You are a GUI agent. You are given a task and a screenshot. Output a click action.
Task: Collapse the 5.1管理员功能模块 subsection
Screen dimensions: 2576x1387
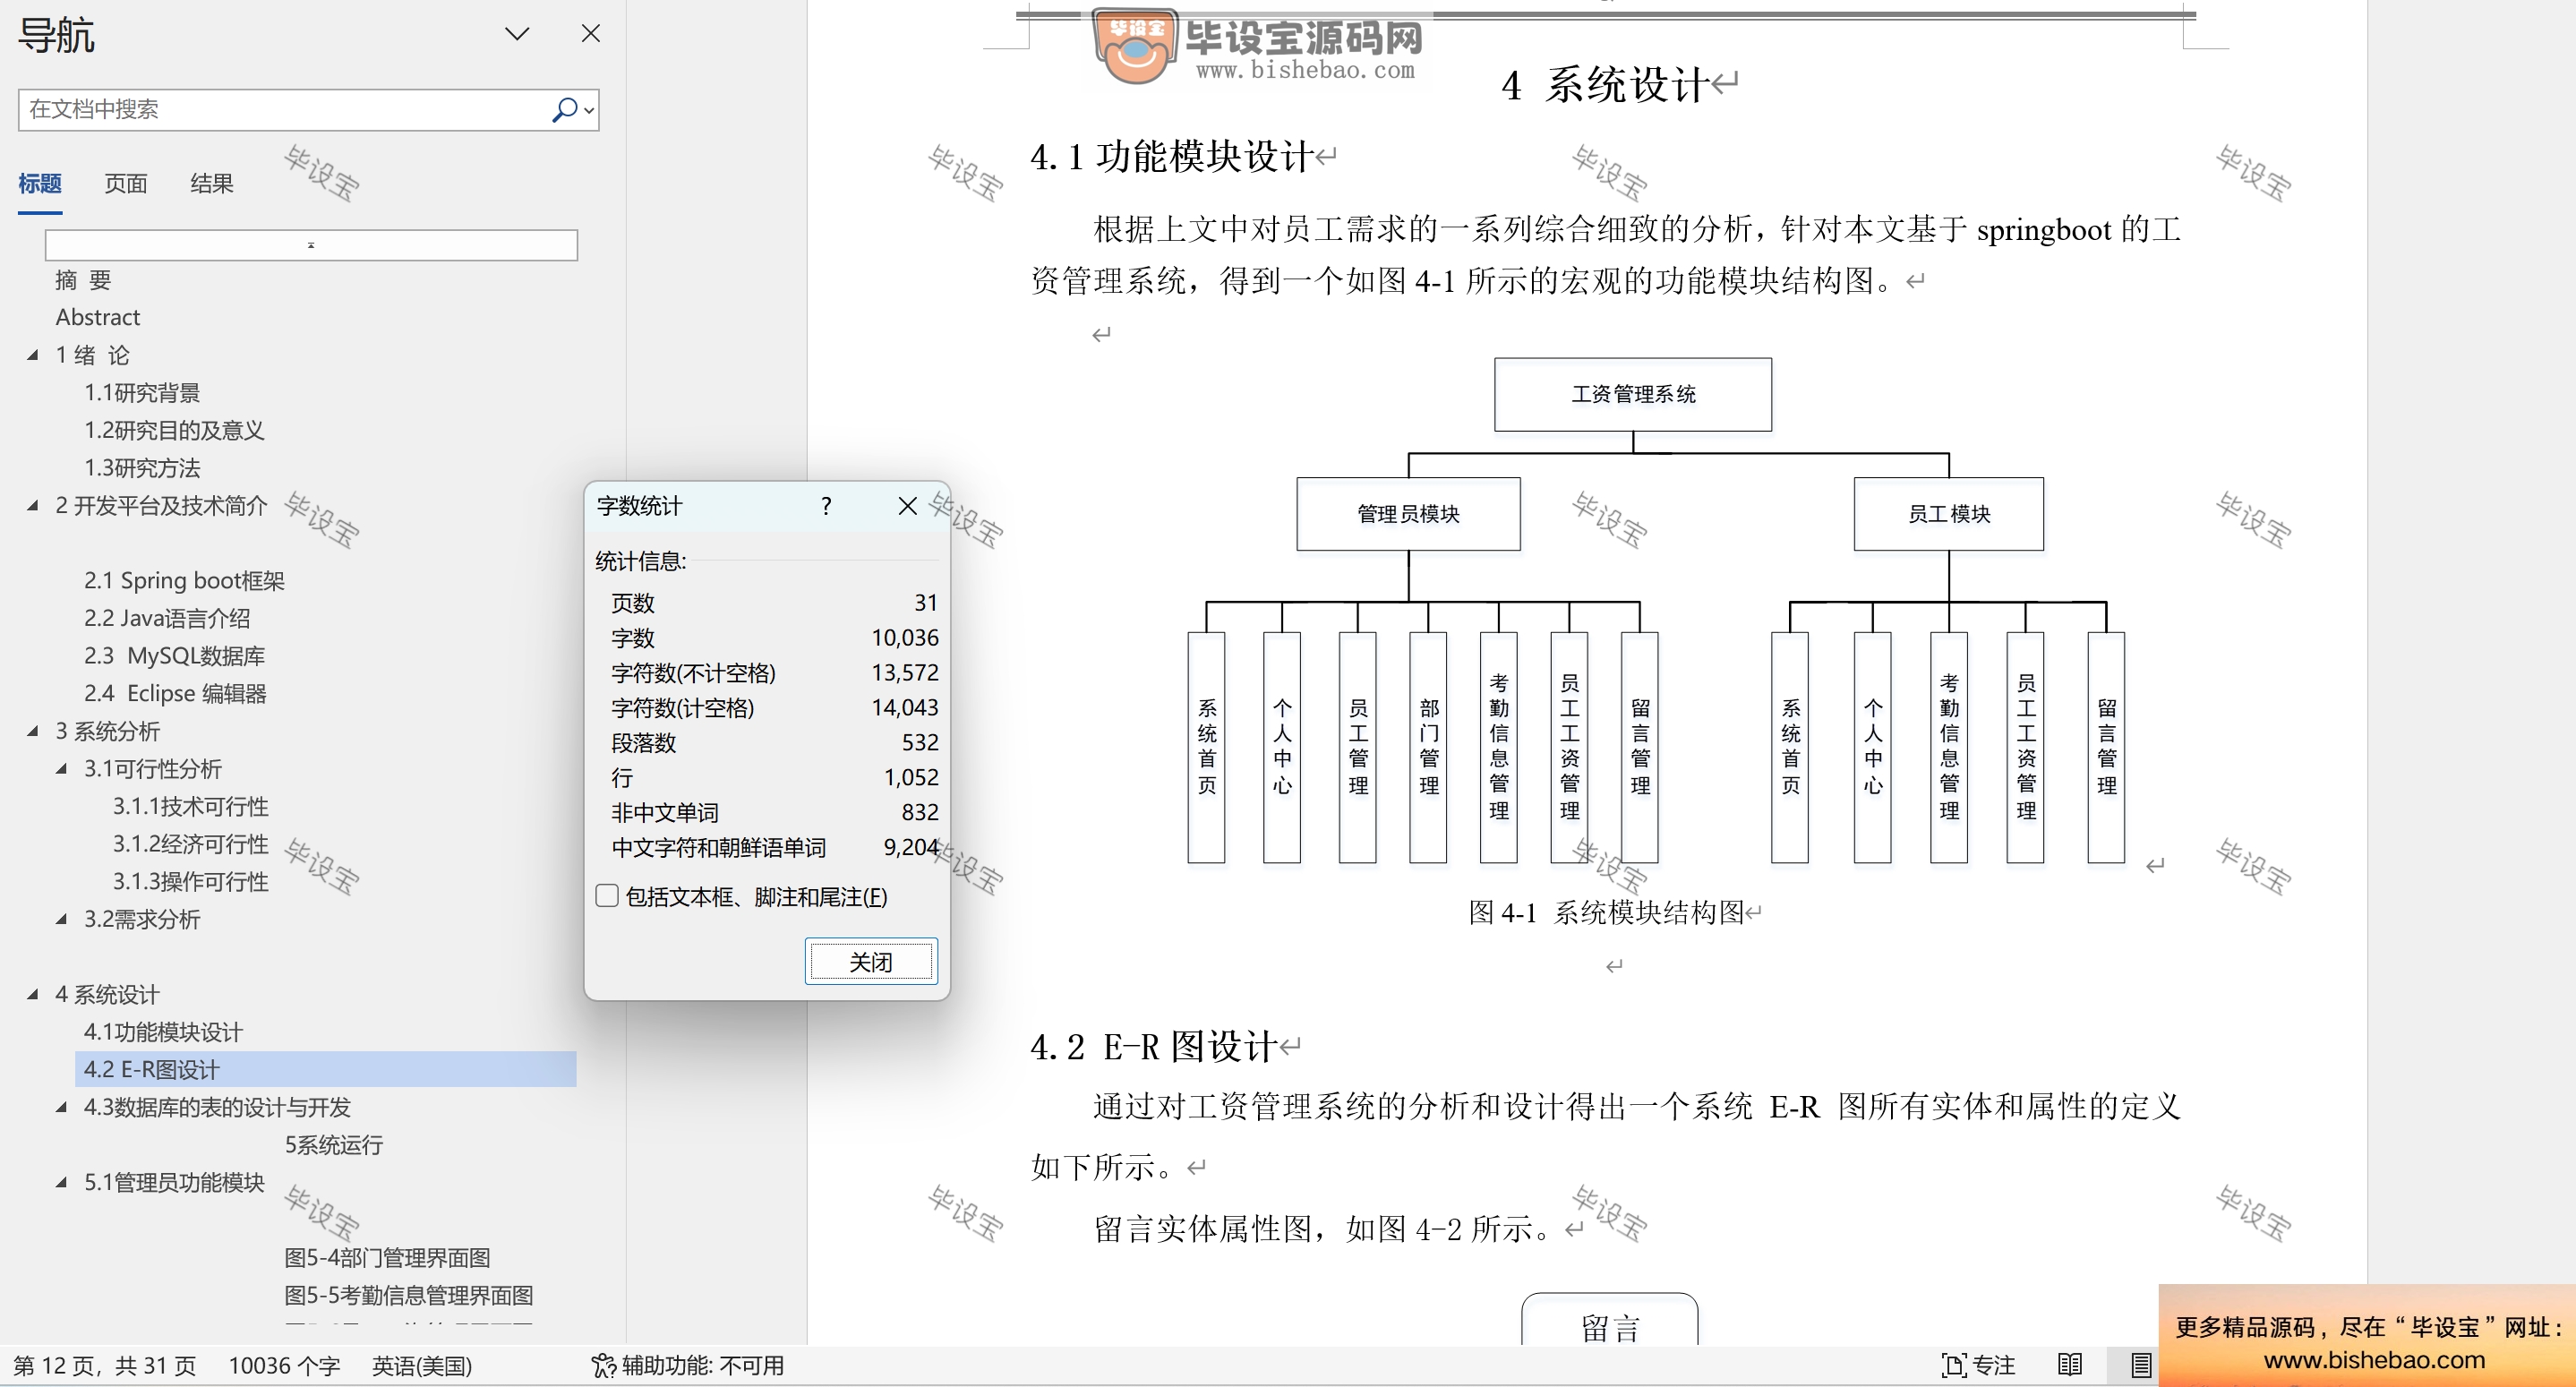62,1182
